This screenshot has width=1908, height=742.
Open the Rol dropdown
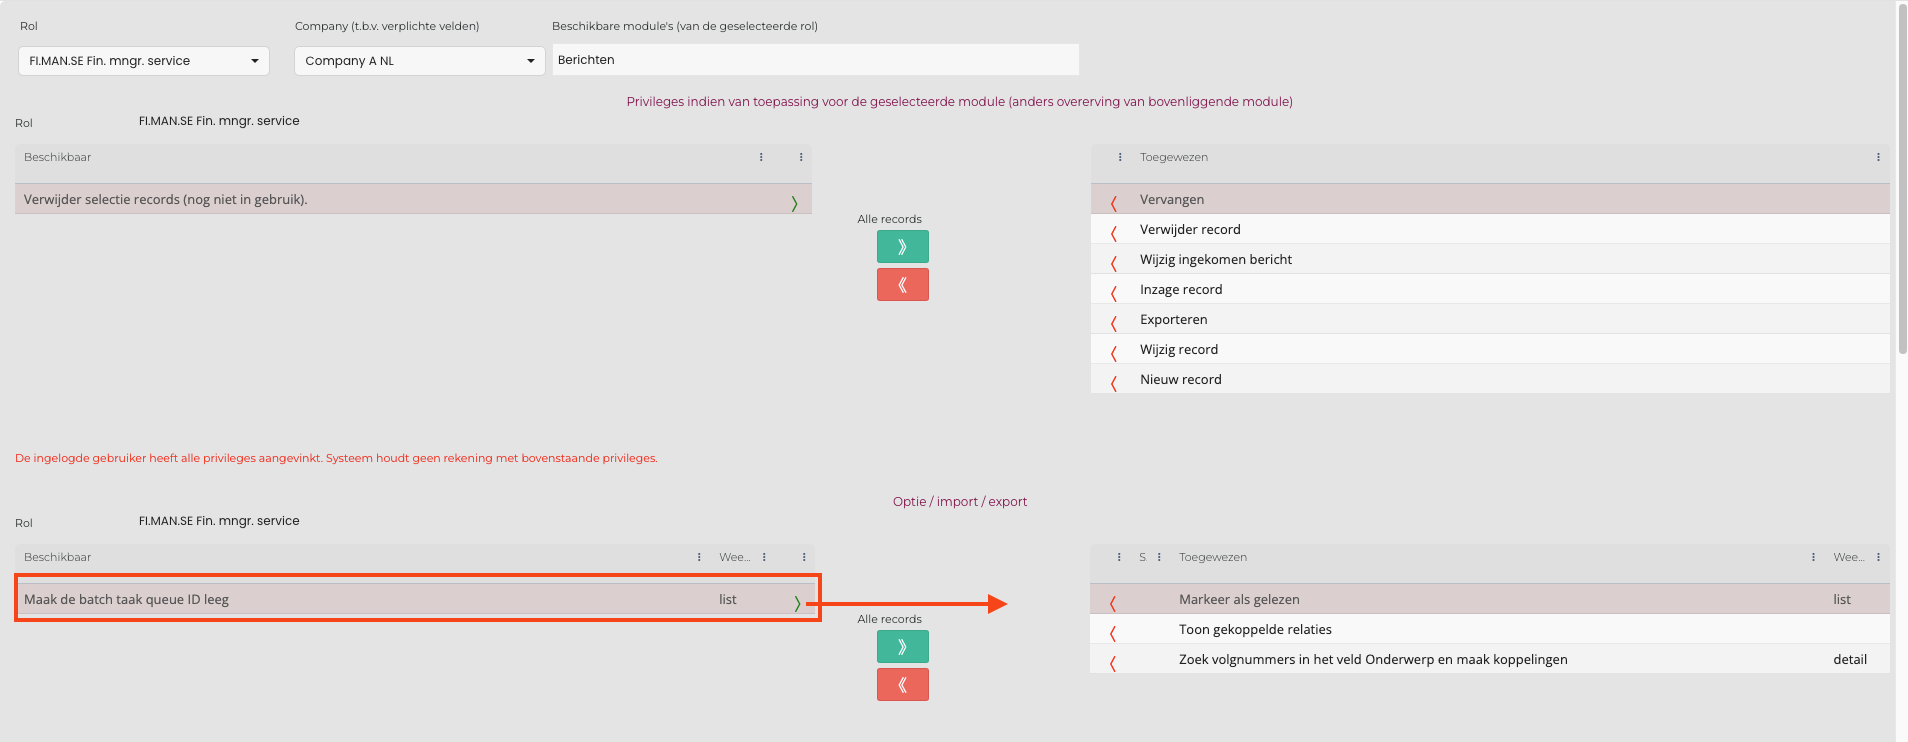(144, 61)
